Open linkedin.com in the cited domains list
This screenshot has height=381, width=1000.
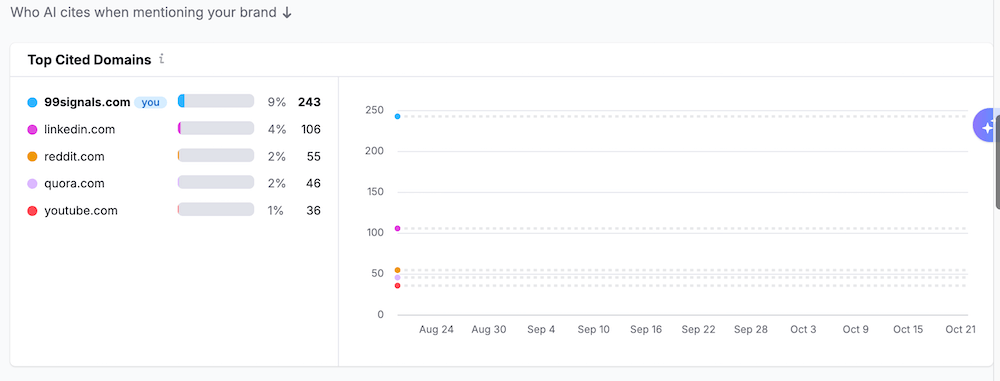[80, 130]
